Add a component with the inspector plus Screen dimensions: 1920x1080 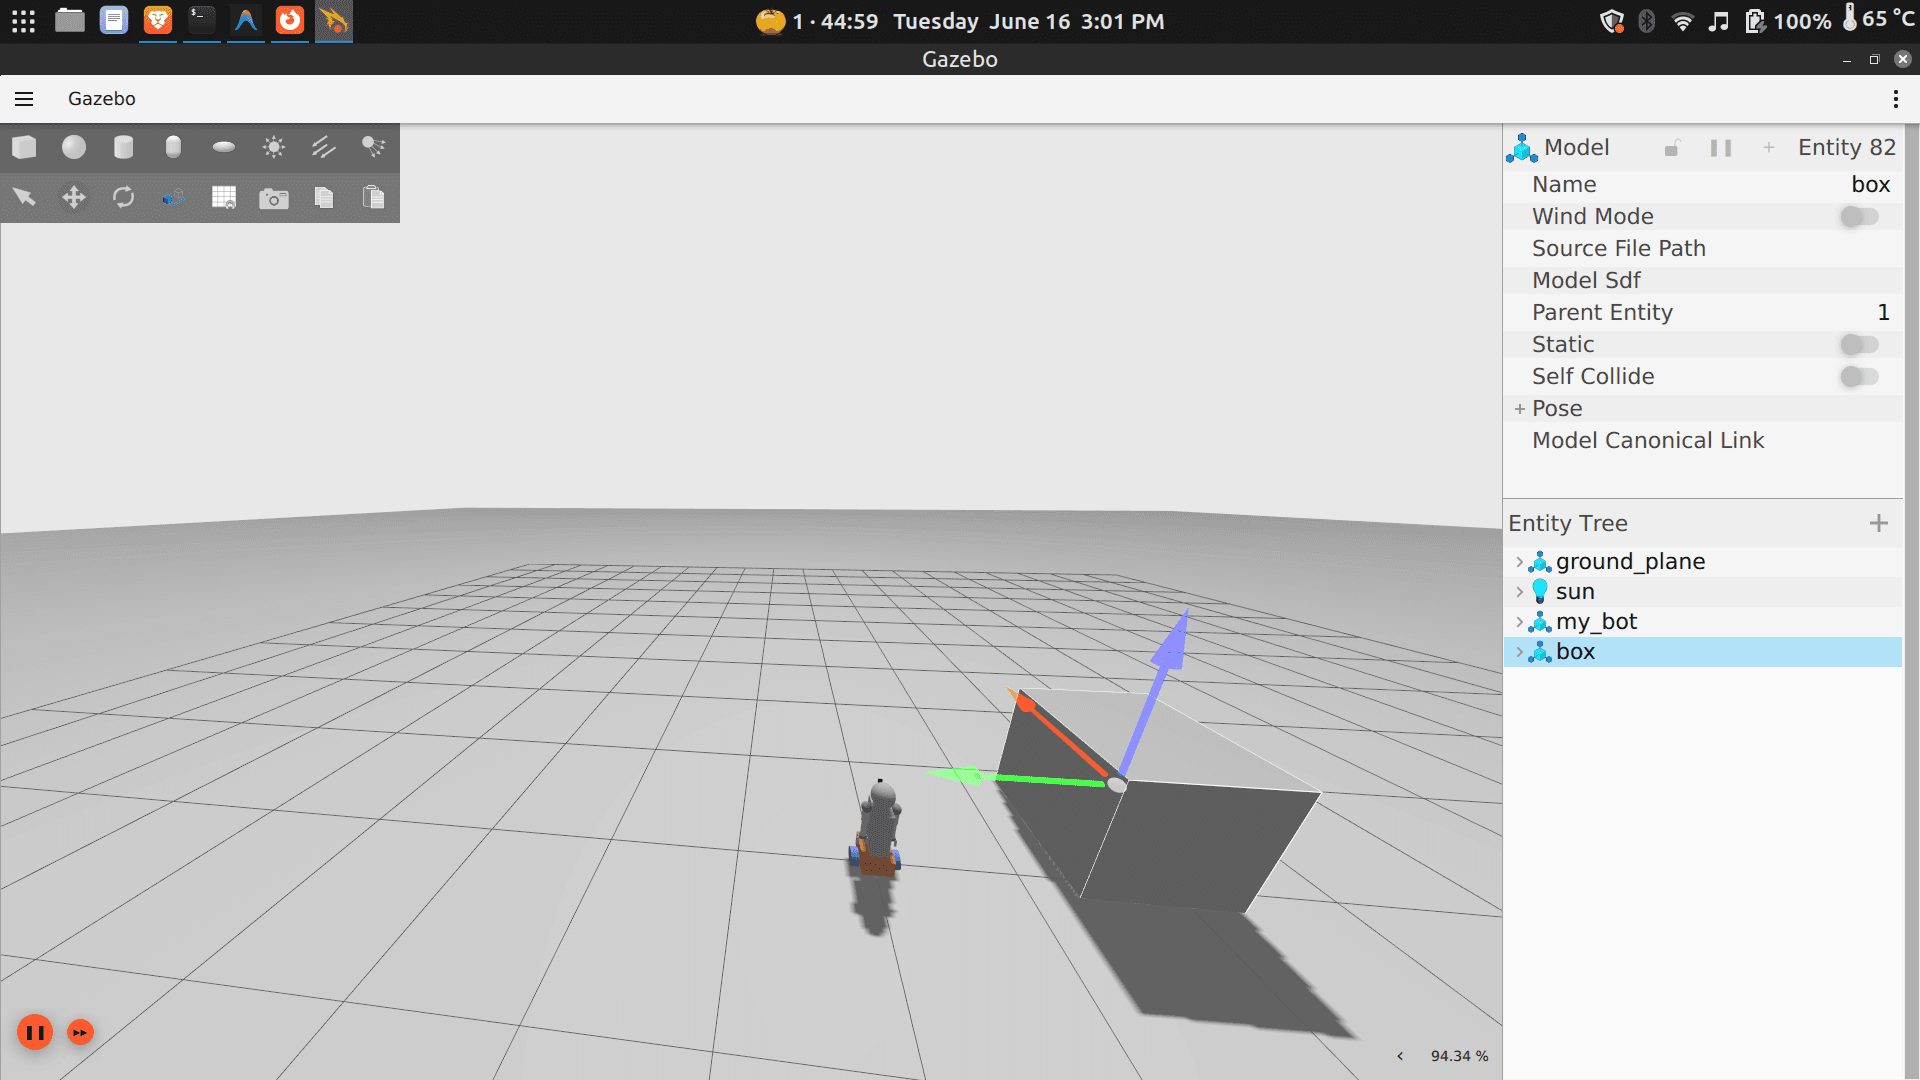1769,148
